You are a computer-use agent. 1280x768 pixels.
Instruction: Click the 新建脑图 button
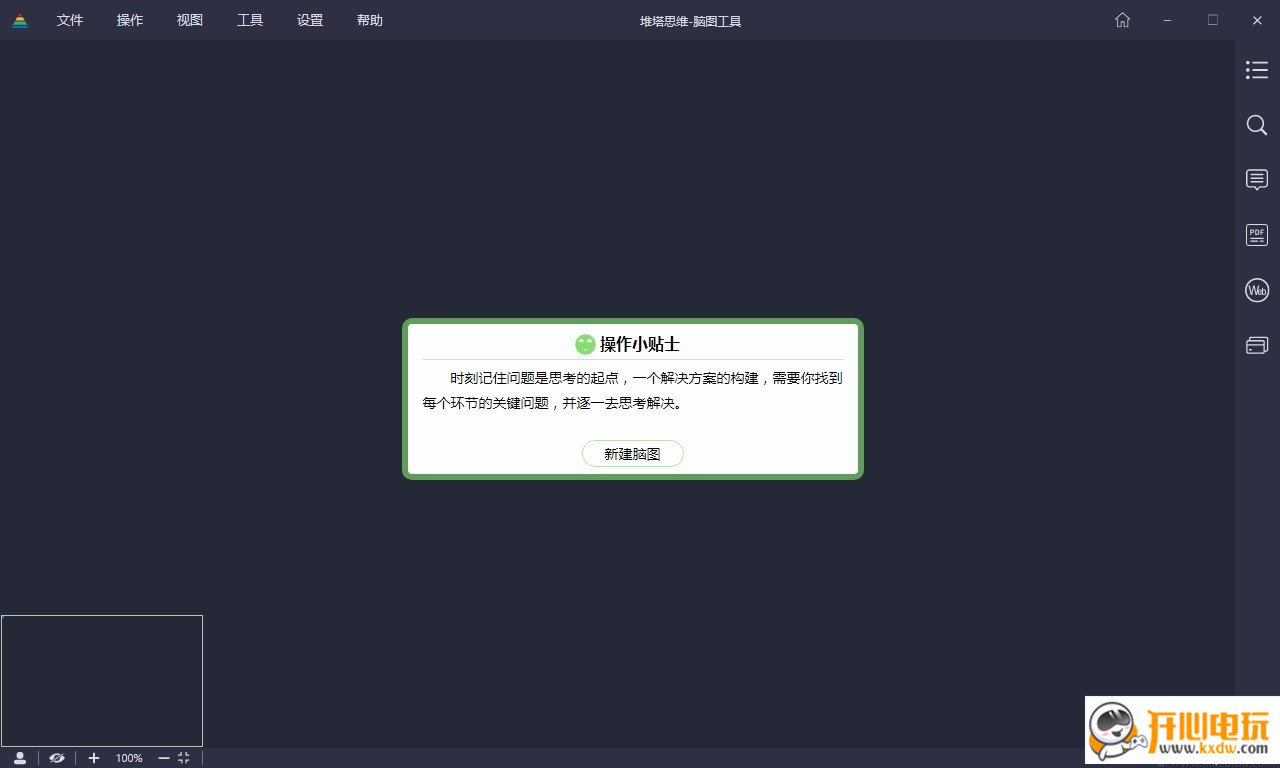[632, 453]
